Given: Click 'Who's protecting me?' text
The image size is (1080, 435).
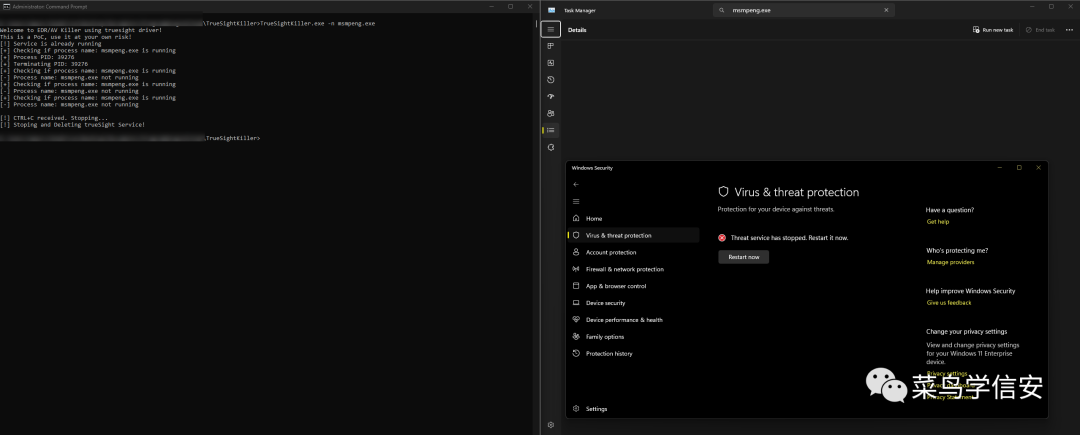Looking at the screenshot, I should tap(957, 251).
